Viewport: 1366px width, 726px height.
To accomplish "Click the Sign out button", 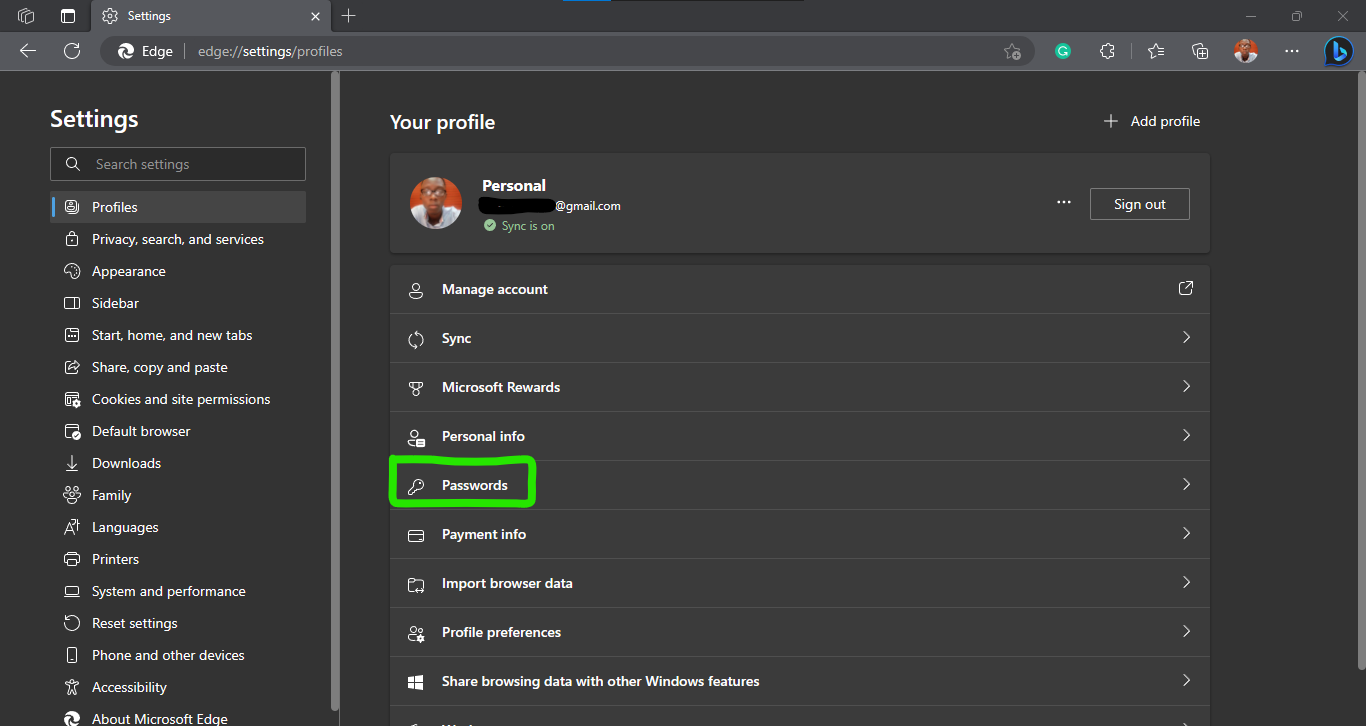I will coord(1139,203).
